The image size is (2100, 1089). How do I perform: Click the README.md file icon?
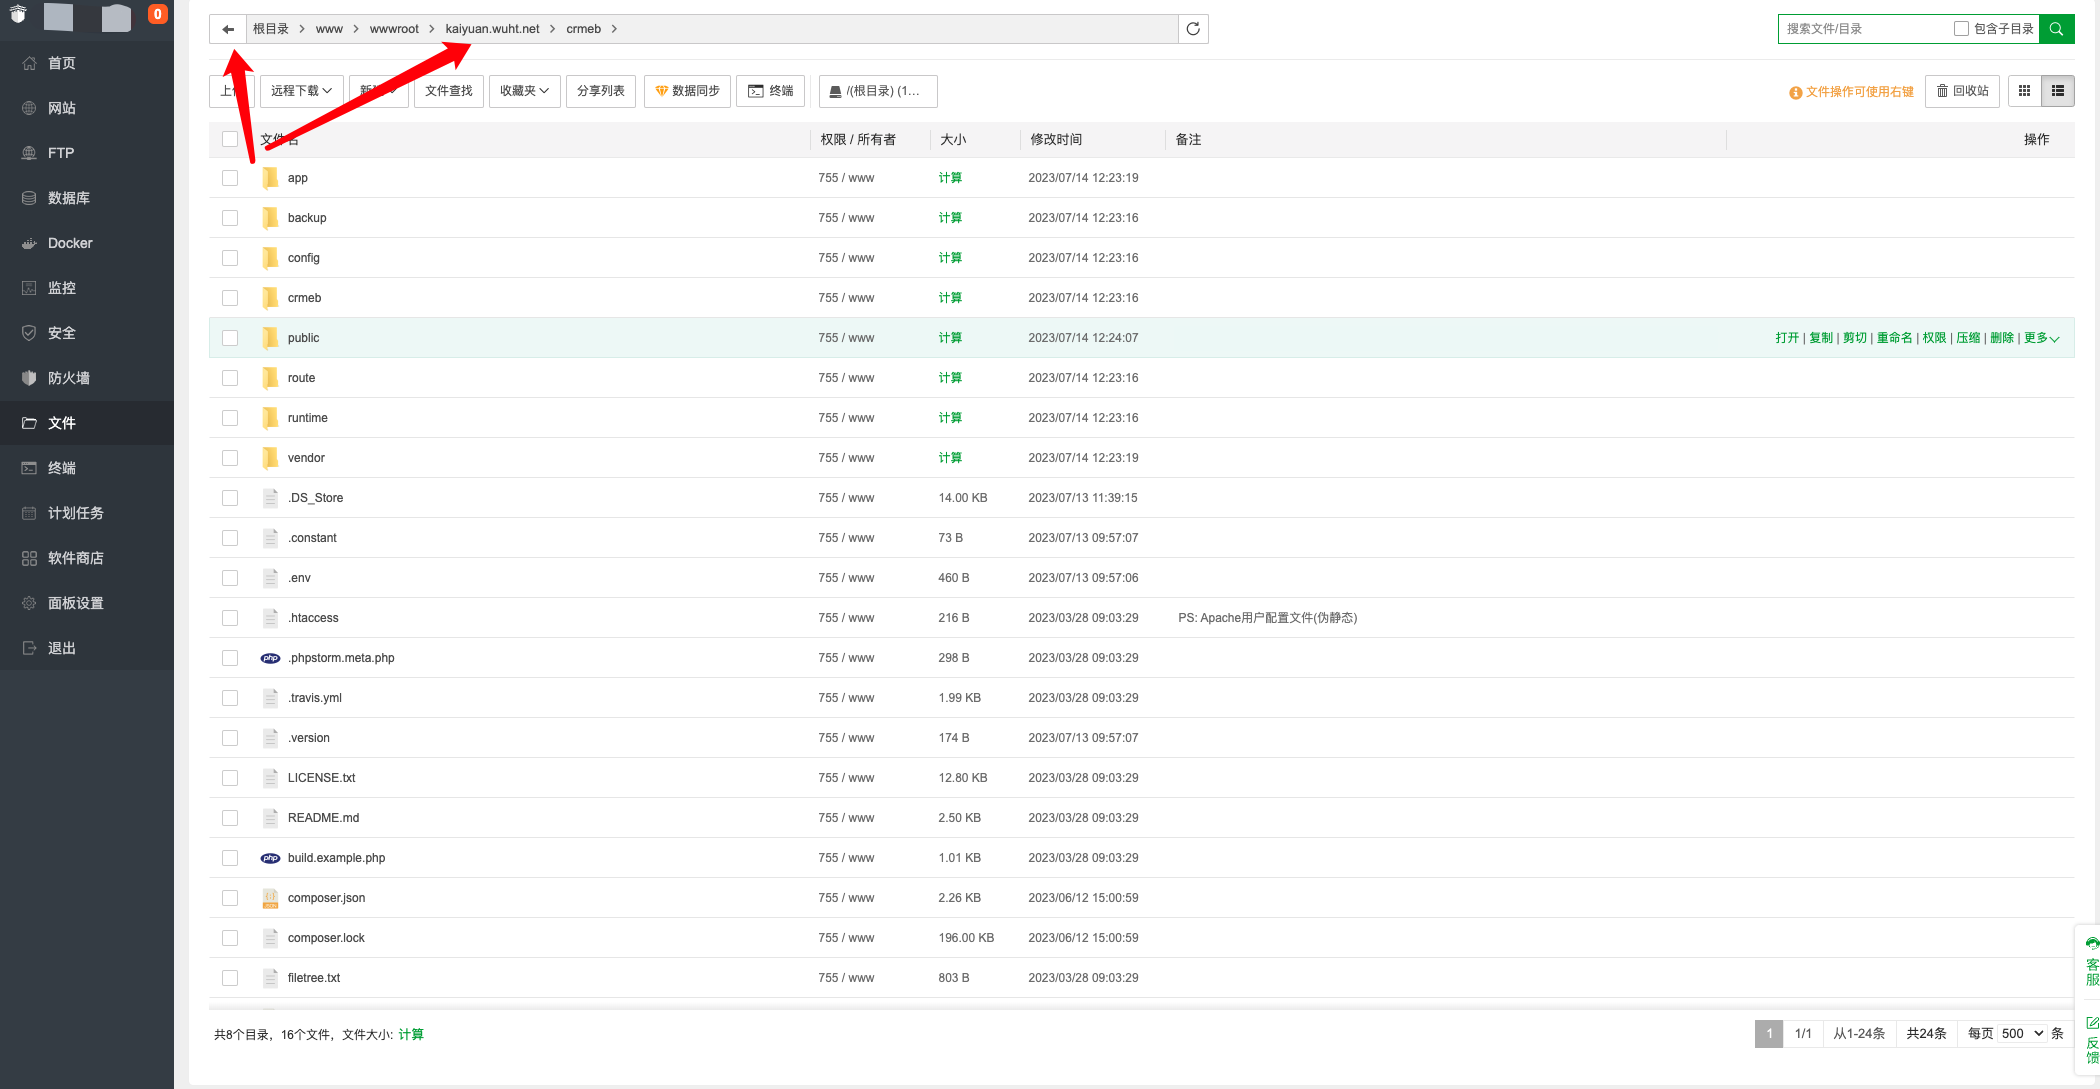click(x=270, y=818)
